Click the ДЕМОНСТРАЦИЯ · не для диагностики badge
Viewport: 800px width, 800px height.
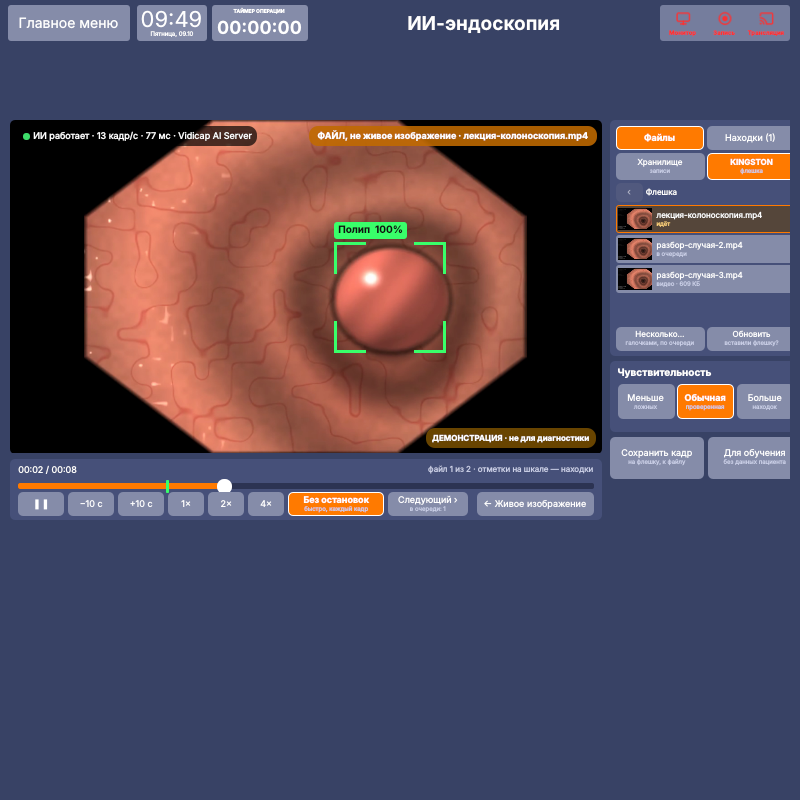511,438
